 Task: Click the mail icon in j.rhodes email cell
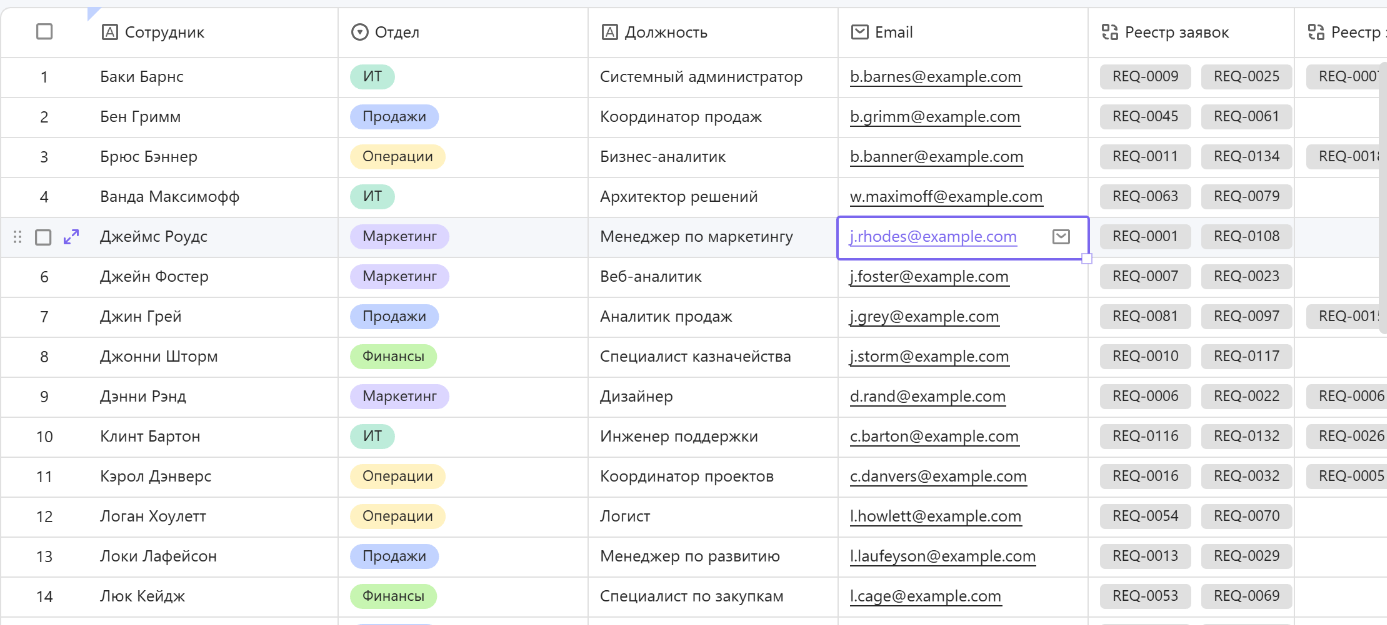click(x=1061, y=237)
